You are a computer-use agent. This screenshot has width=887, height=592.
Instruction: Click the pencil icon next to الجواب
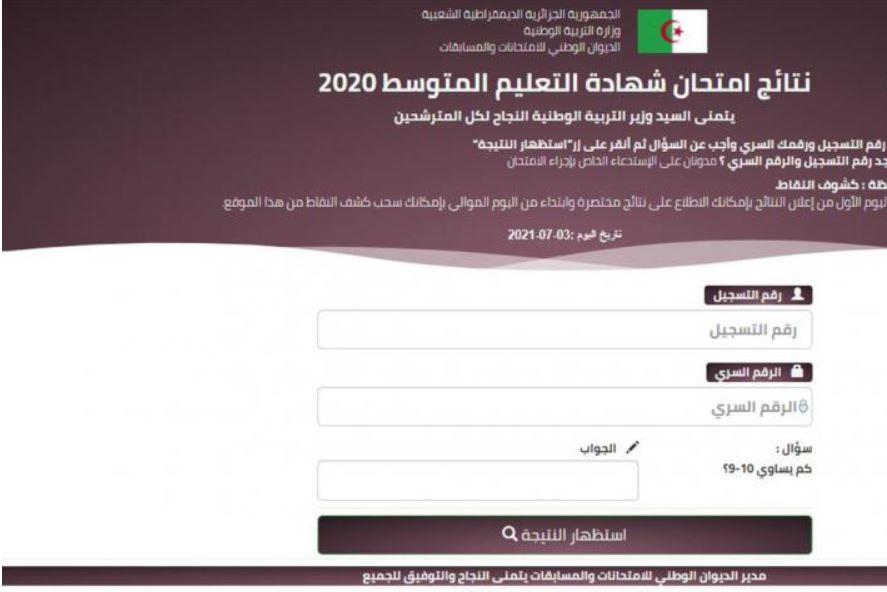click(632, 448)
